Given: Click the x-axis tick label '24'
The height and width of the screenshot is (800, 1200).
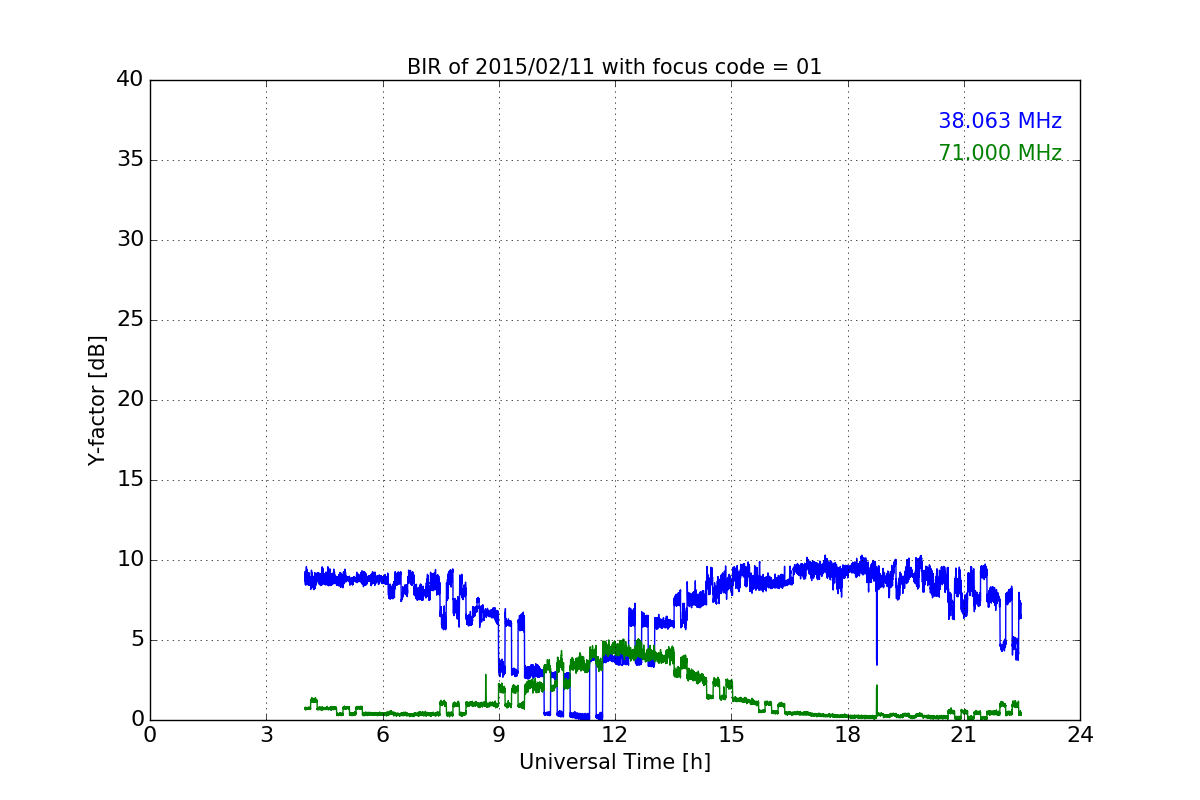Looking at the screenshot, I should 1080,734.
